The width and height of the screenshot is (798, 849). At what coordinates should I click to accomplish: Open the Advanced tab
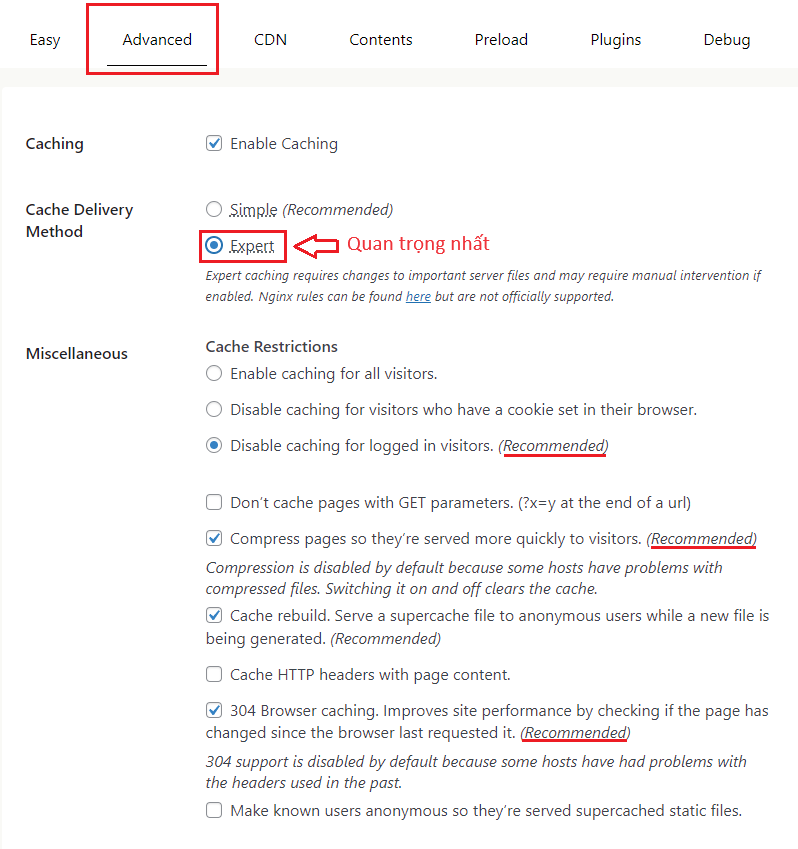click(x=157, y=40)
